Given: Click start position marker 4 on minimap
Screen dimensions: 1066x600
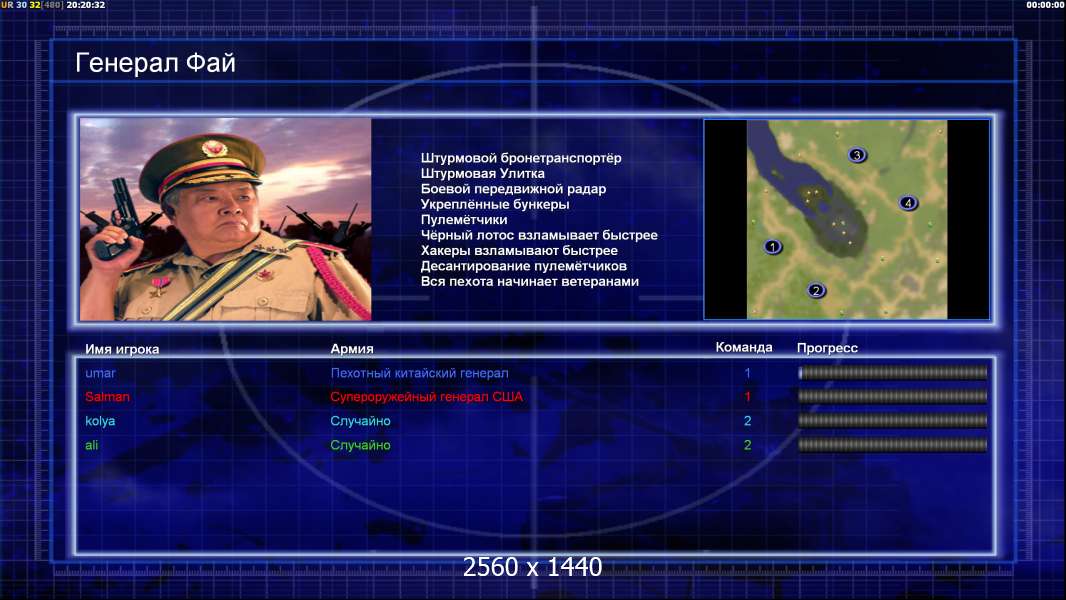Looking at the screenshot, I should click(908, 202).
